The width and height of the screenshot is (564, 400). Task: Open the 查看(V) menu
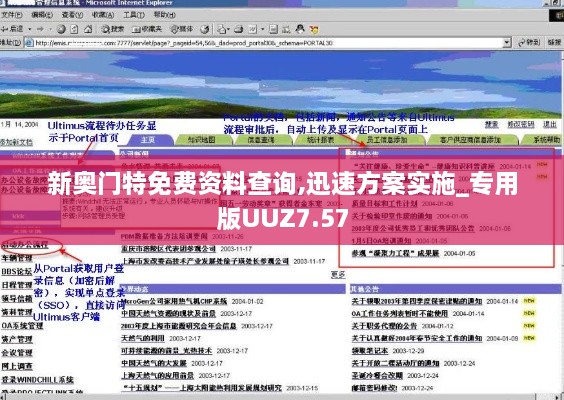click(x=72, y=15)
